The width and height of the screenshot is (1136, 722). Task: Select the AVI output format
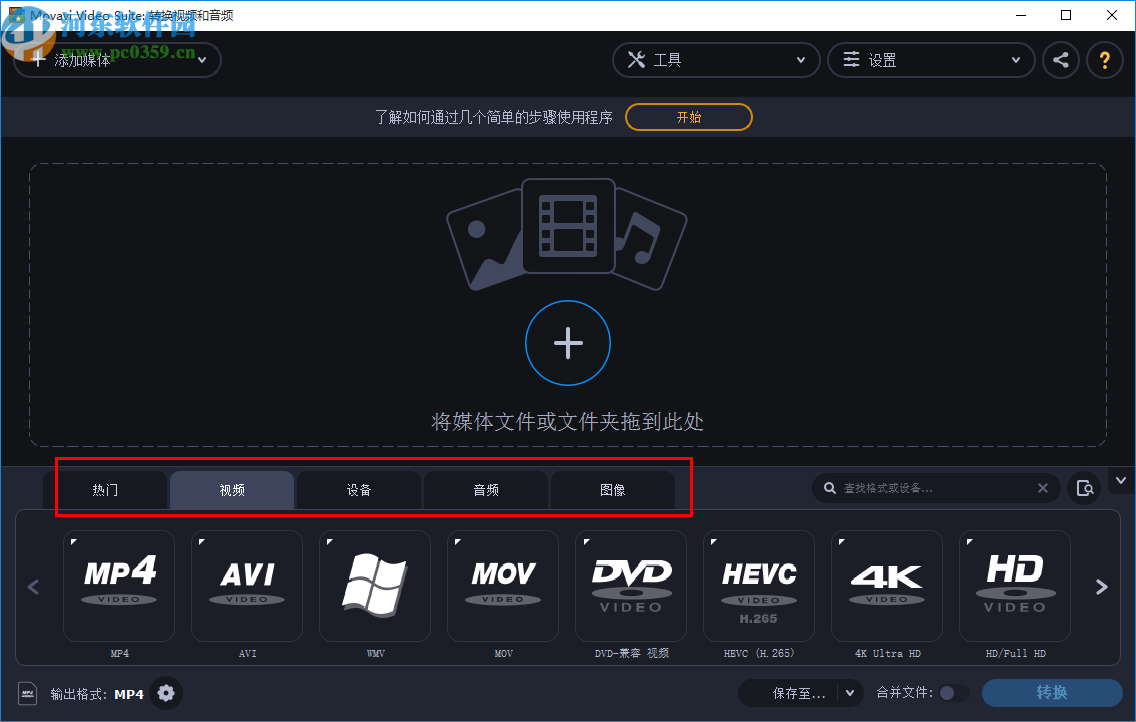click(247, 587)
